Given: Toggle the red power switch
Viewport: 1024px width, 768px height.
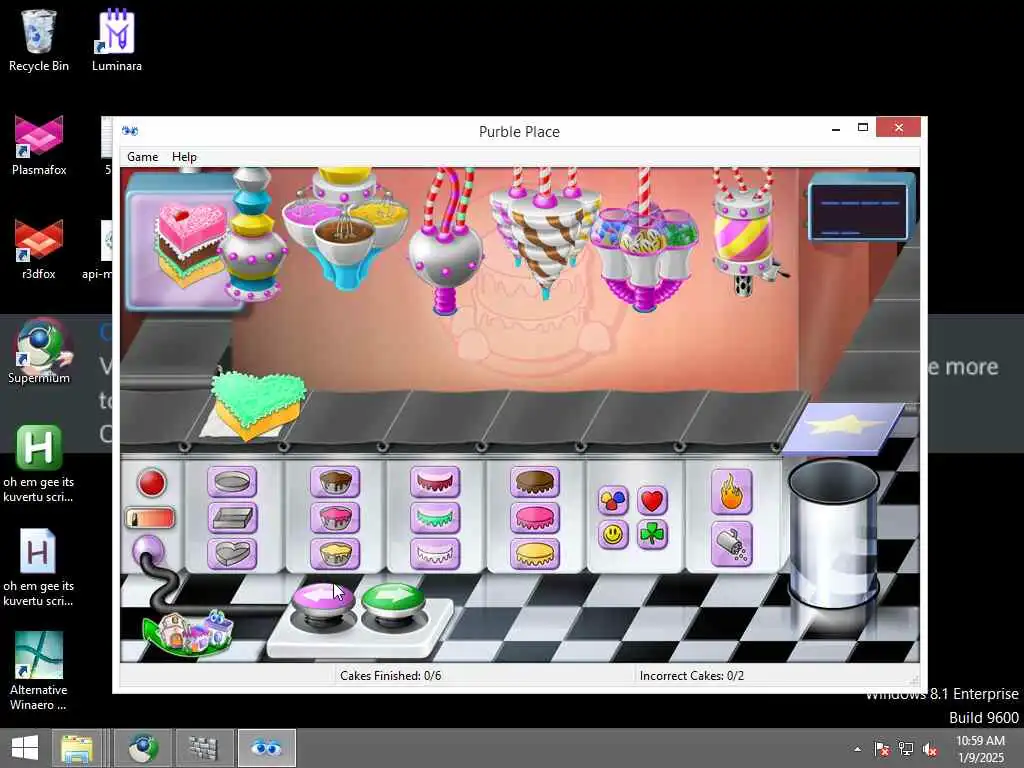Looking at the screenshot, I should (x=150, y=519).
